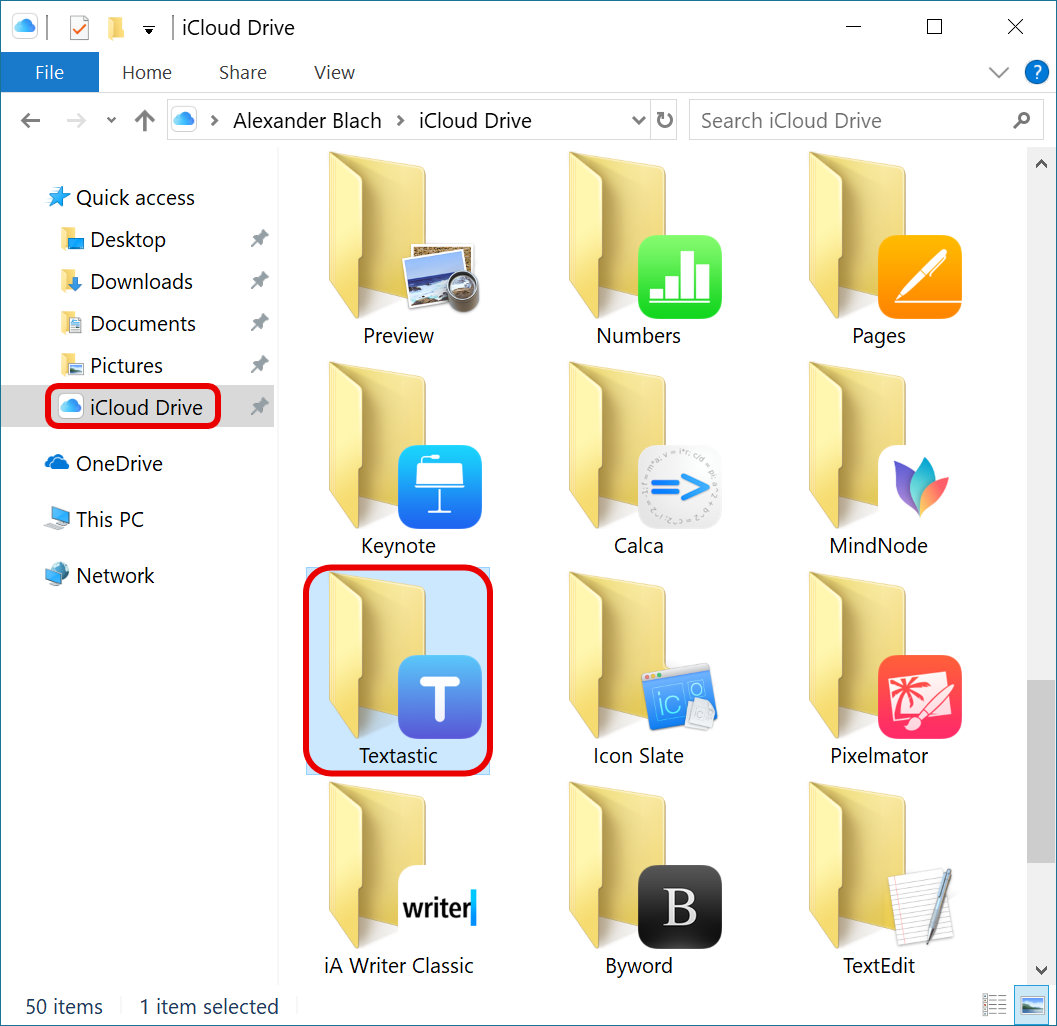Select Quick access in navigation pane
Image resolution: width=1057 pixels, height=1026 pixels.
click(x=121, y=198)
